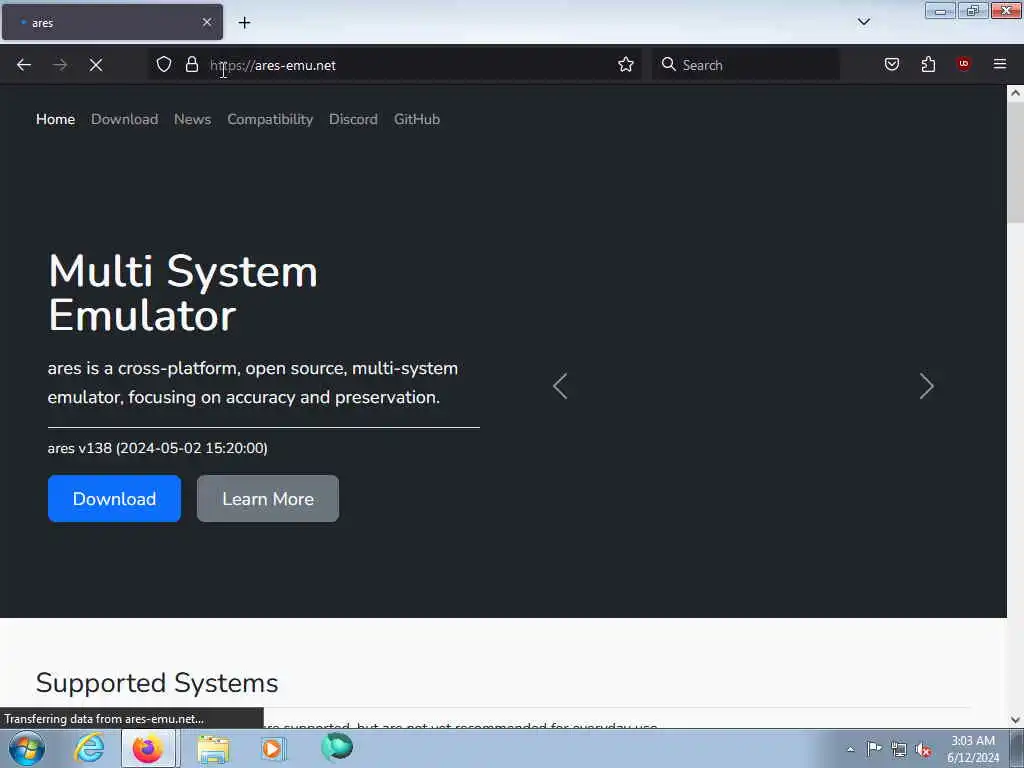Open a new tab with the plus button

click(244, 23)
